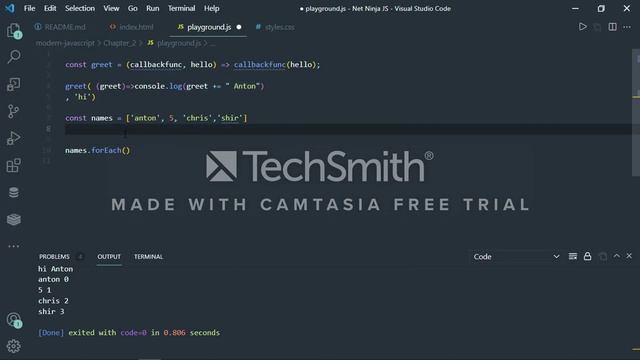Show the TERMINAL panel tab

pos(148,256)
